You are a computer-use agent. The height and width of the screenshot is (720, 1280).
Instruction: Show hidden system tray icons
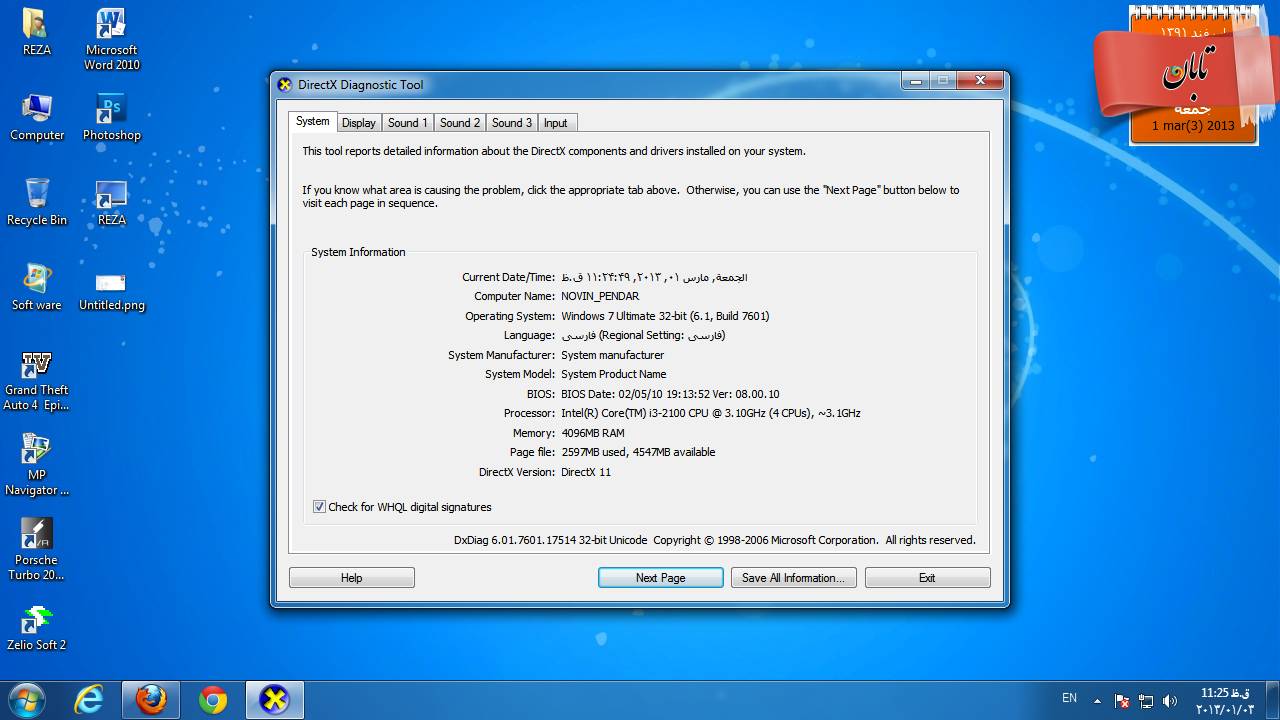(1097, 701)
